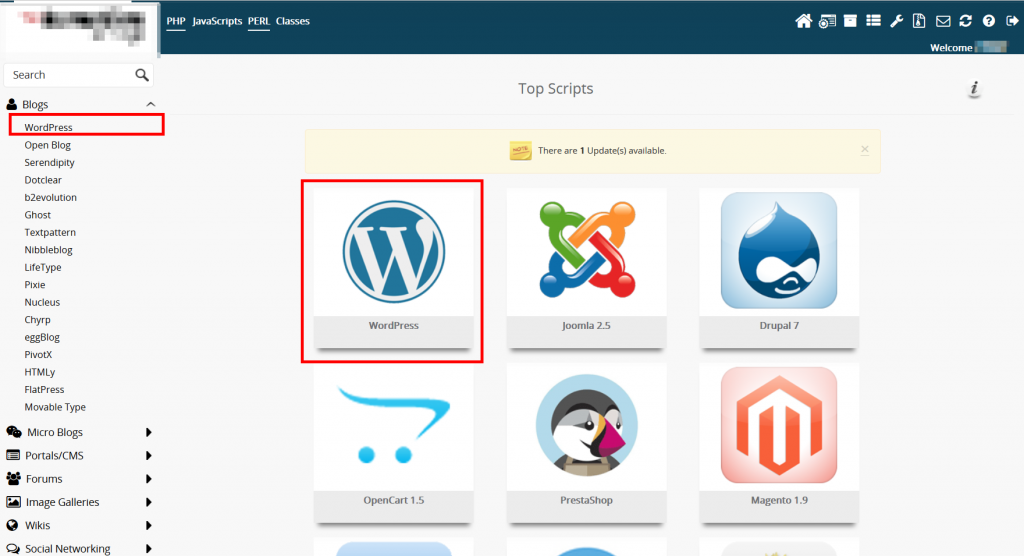Viewport: 1024px width, 556px height.
Task: Switch to the PHP tab
Action: tap(176, 21)
